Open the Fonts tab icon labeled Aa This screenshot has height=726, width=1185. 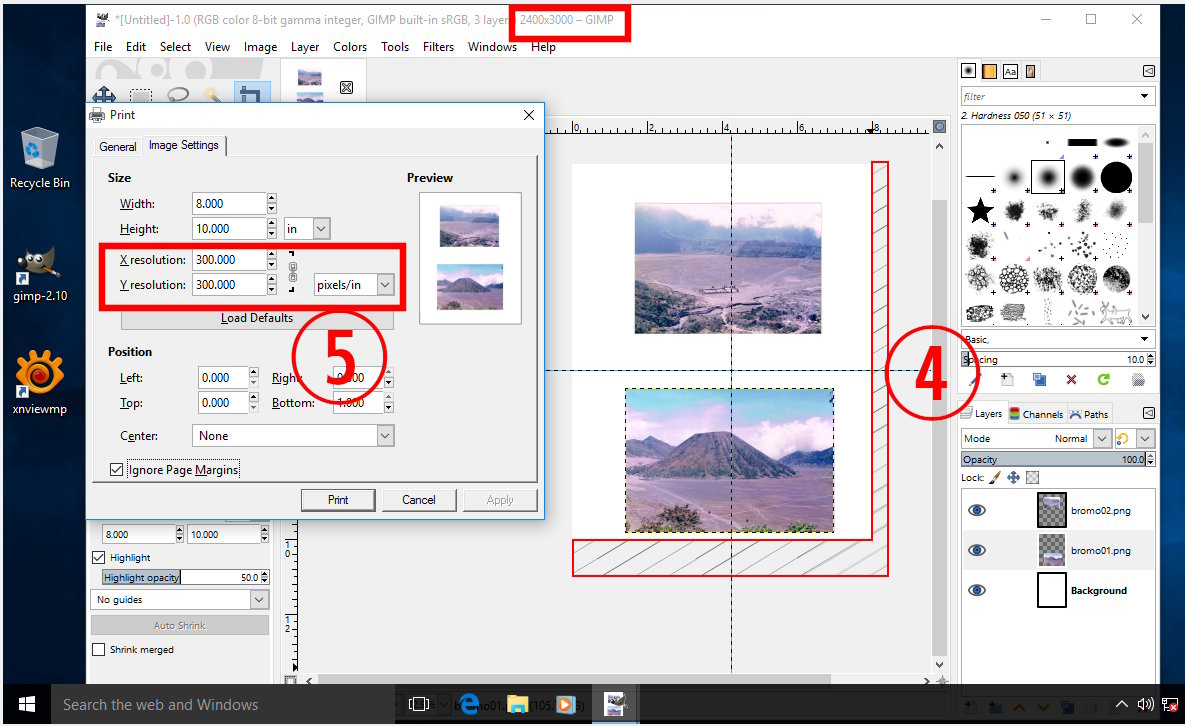pyautogui.click(x=1010, y=72)
